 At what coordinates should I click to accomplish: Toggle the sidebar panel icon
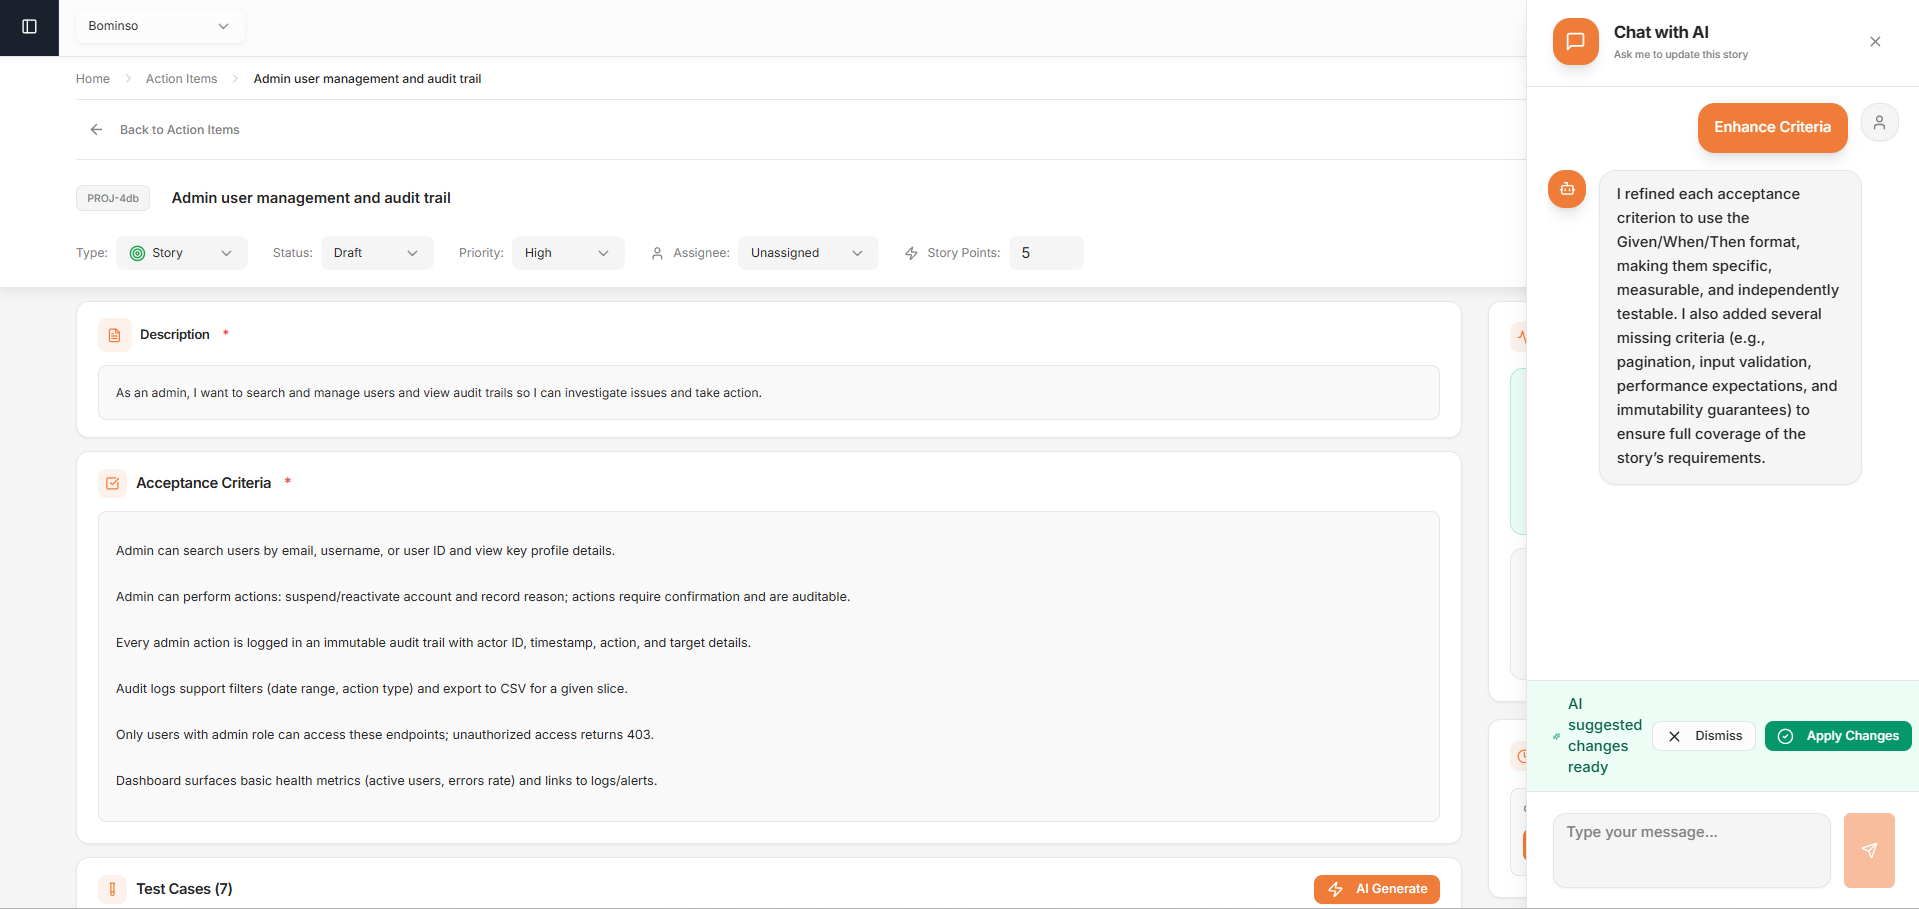[29, 27]
